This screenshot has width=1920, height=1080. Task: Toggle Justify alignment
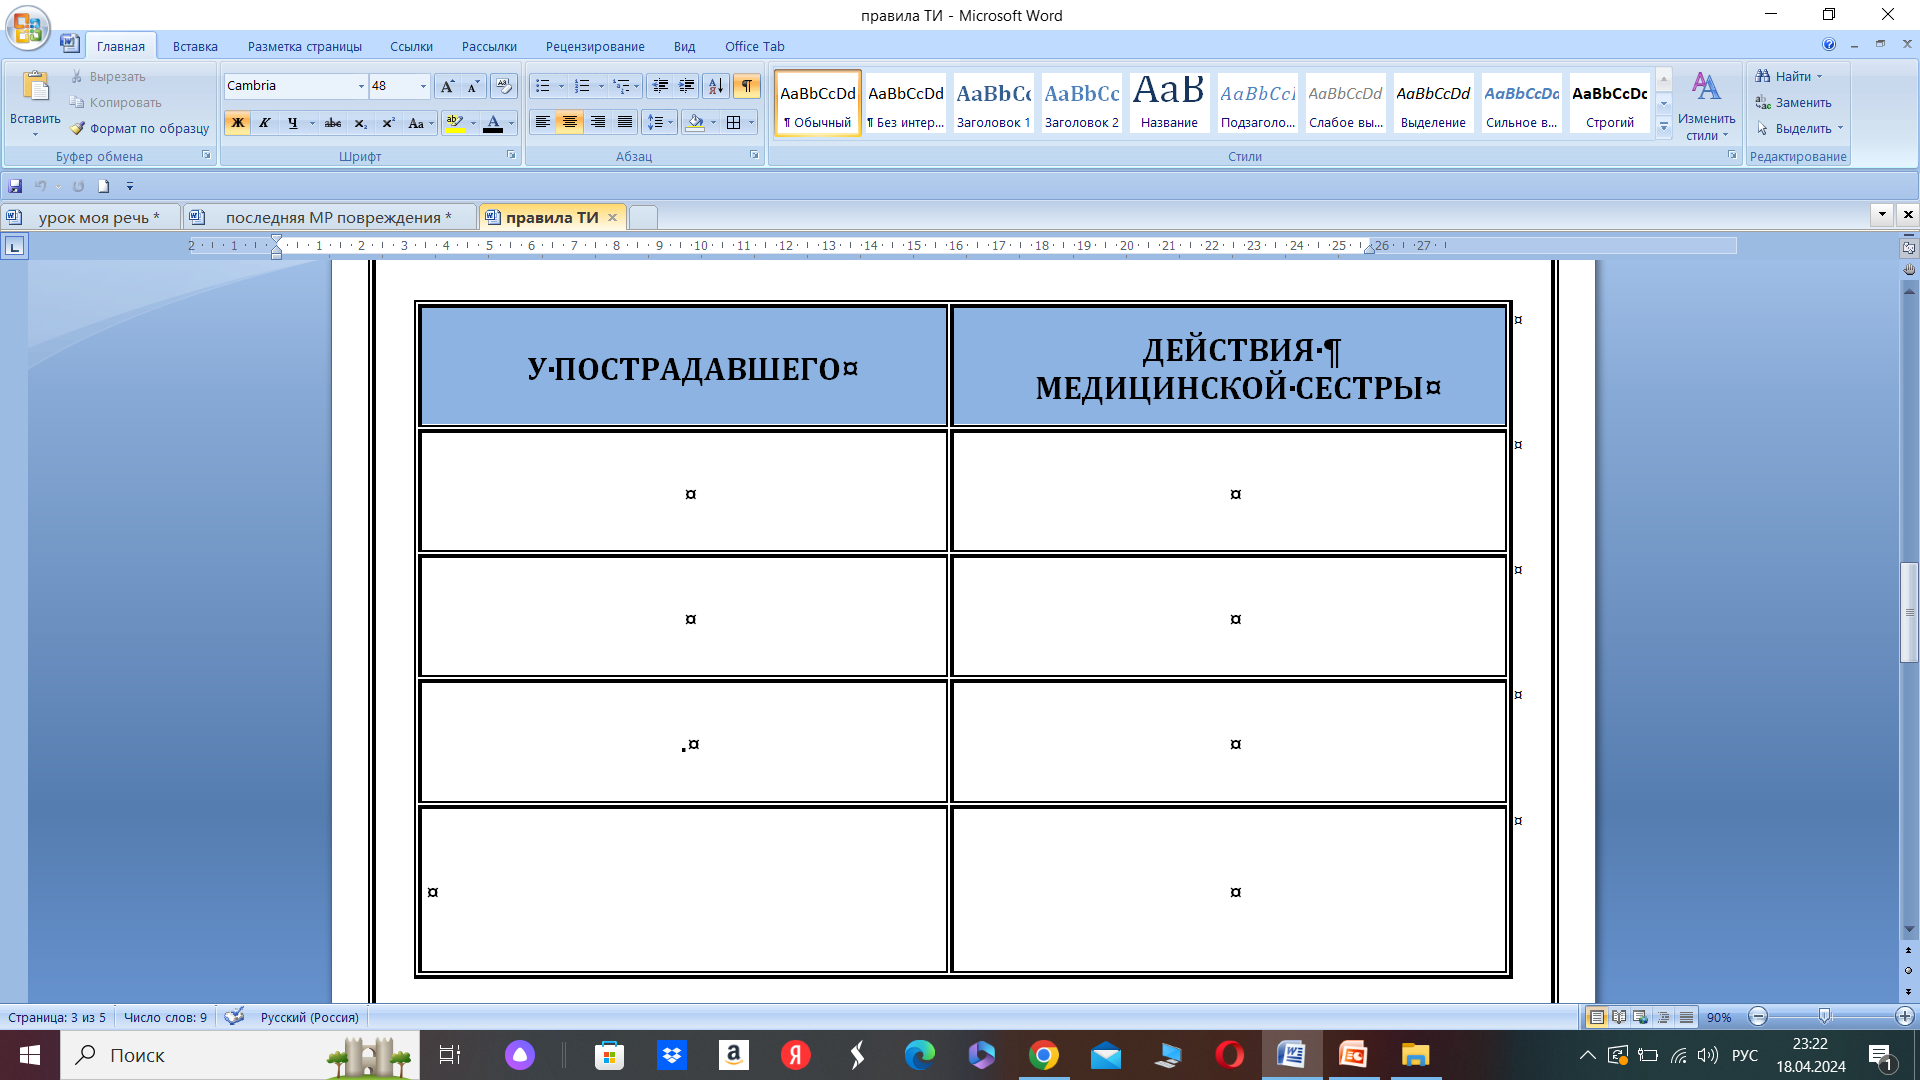pyautogui.click(x=625, y=122)
